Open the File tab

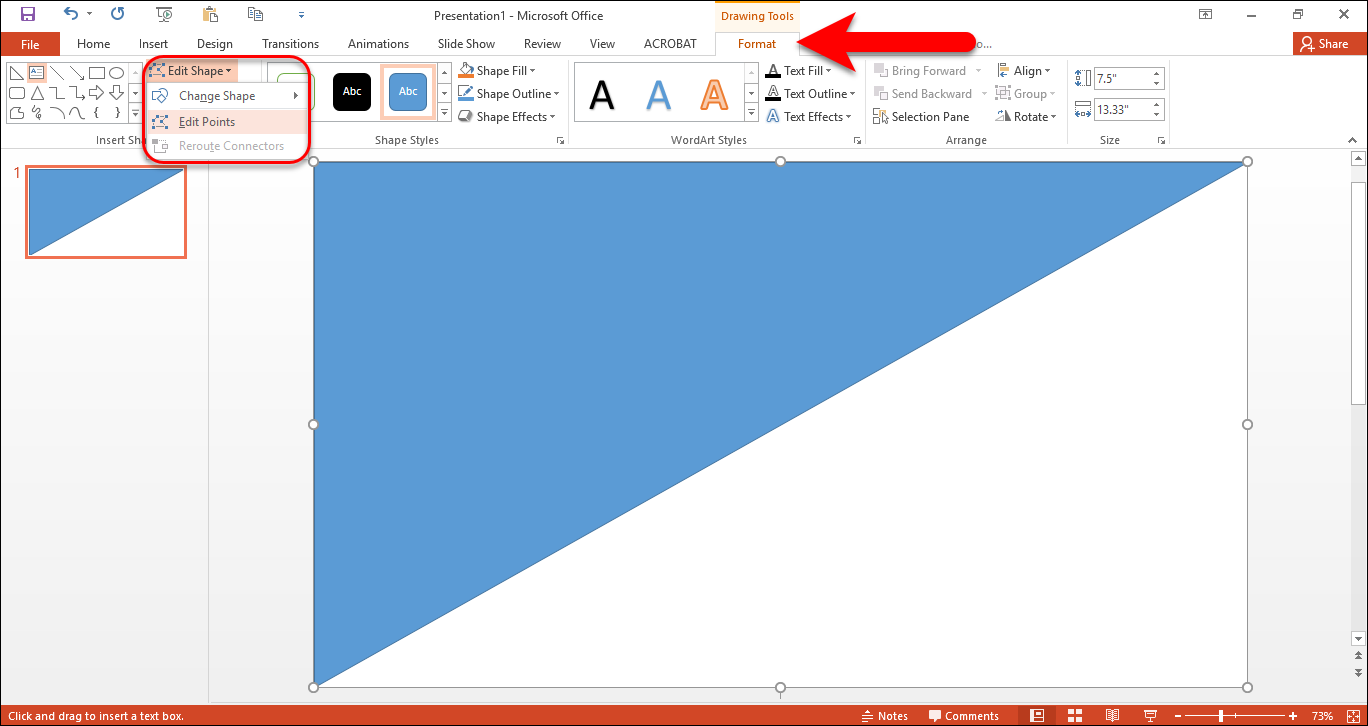click(30, 44)
